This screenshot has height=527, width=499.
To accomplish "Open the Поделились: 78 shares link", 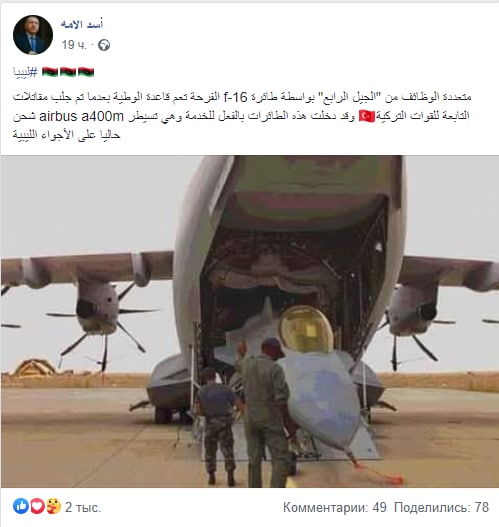I will [x=442, y=507].
